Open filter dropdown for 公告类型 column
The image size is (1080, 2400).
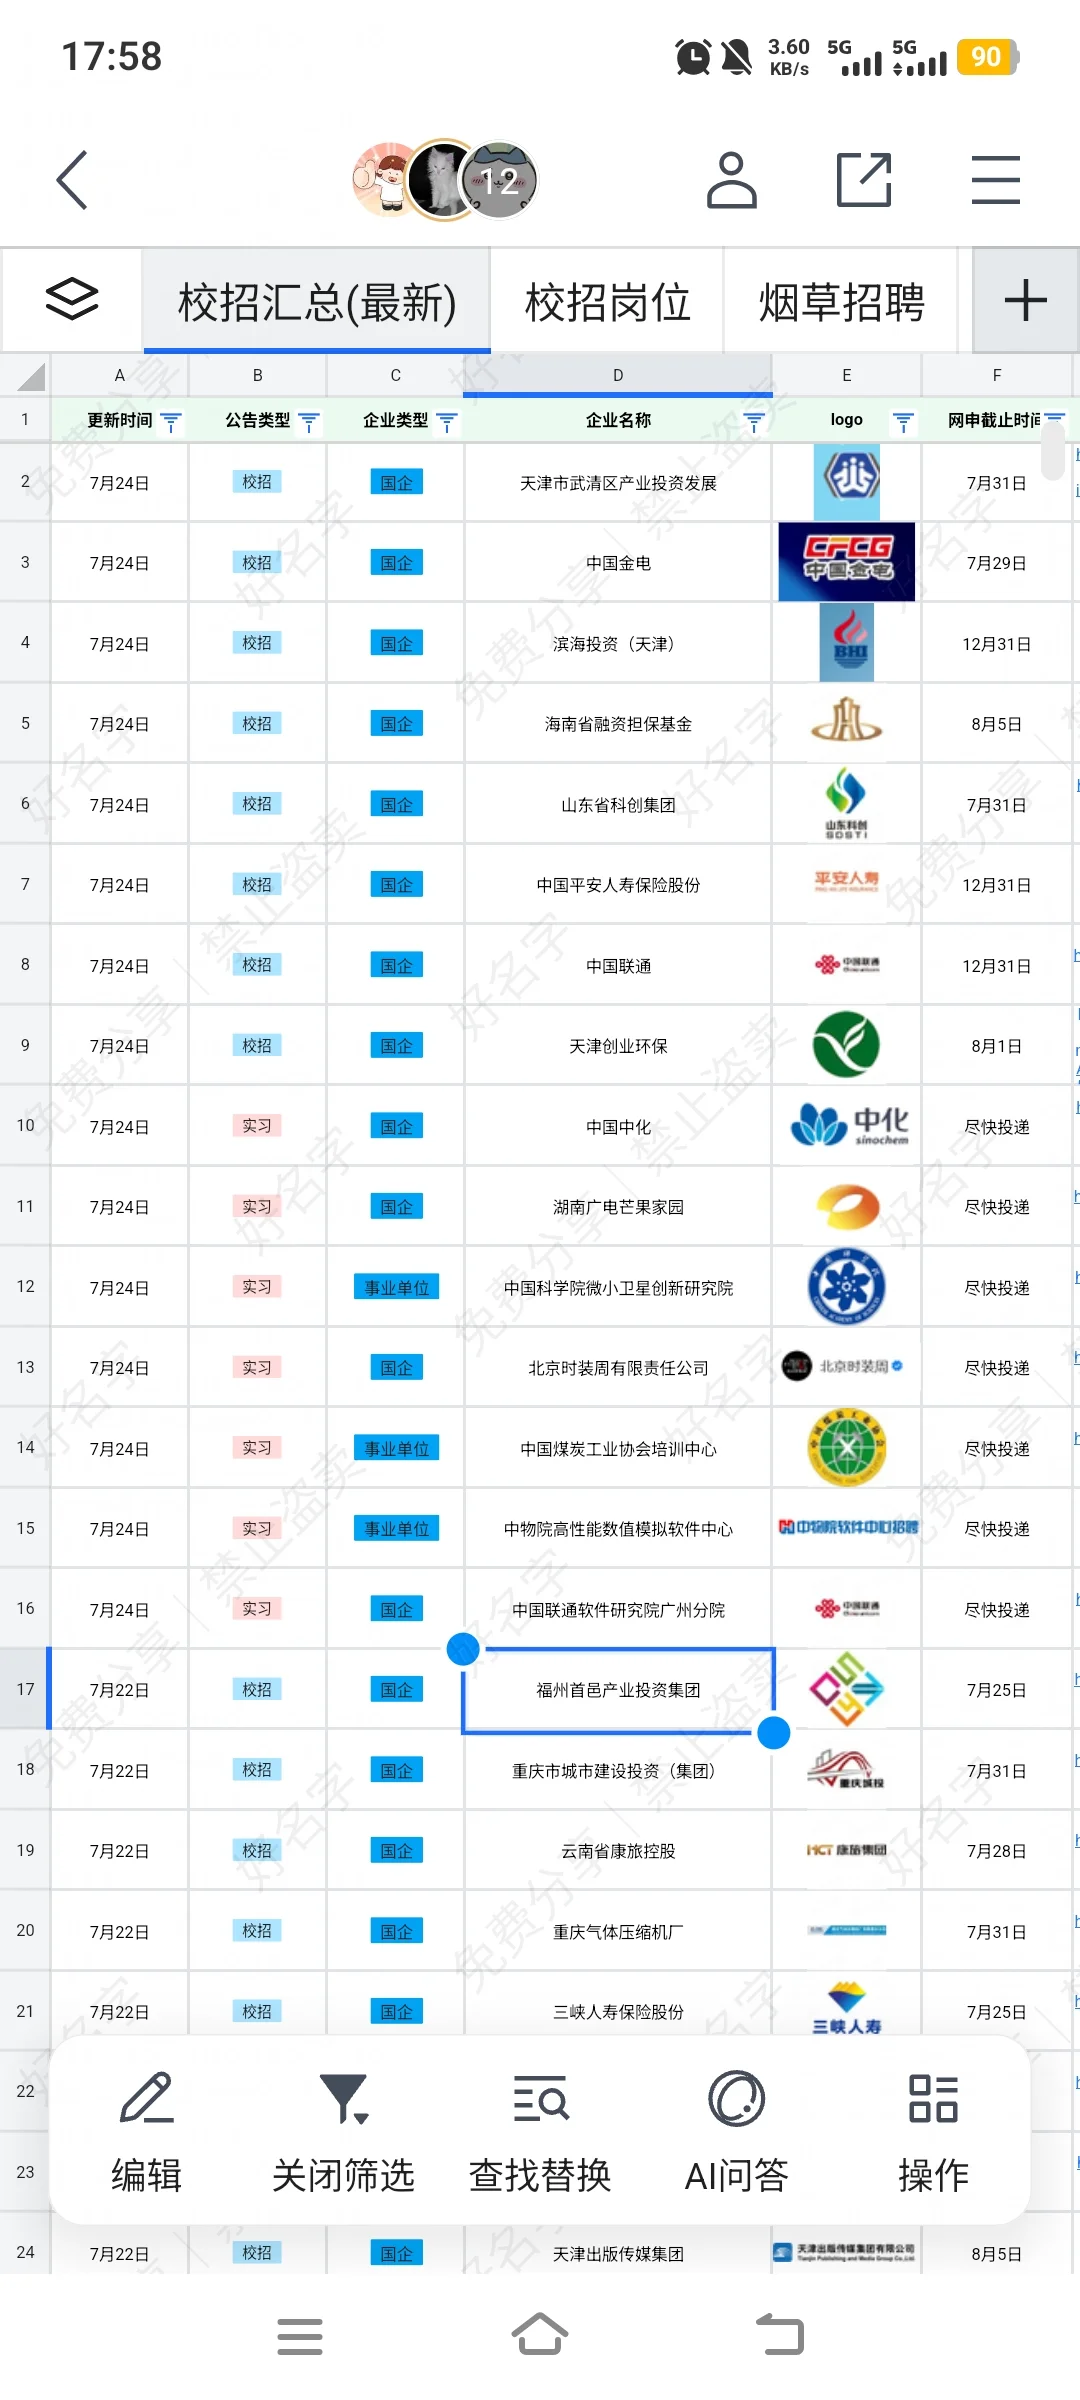(x=309, y=422)
